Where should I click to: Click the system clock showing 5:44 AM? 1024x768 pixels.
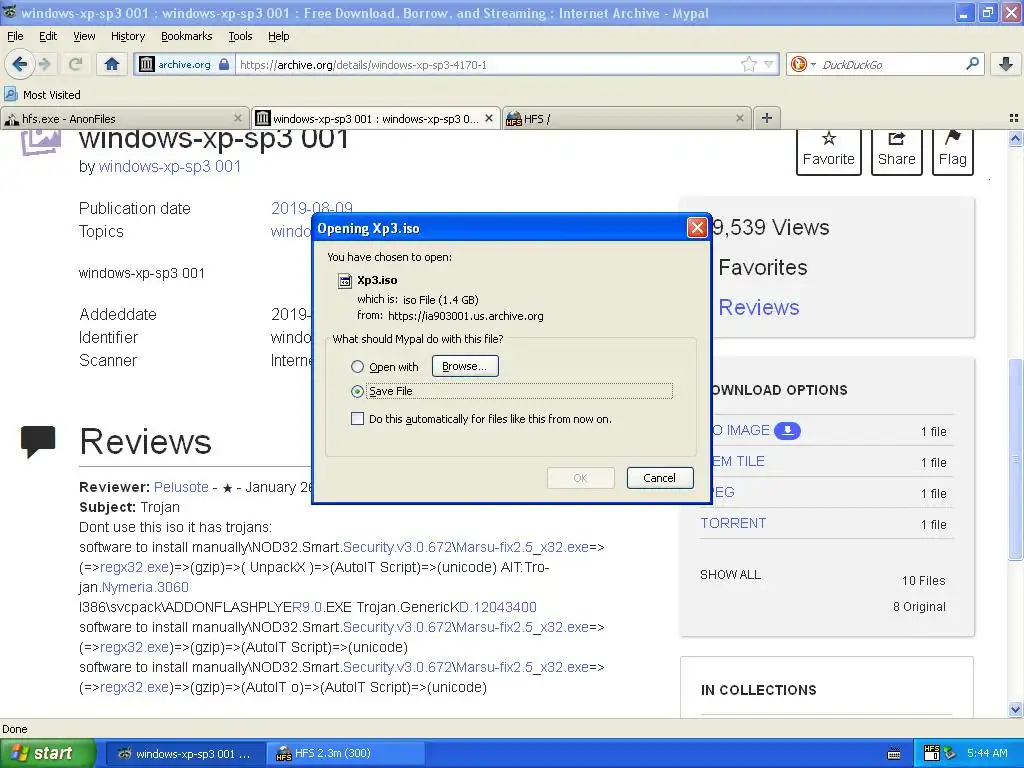pos(987,753)
